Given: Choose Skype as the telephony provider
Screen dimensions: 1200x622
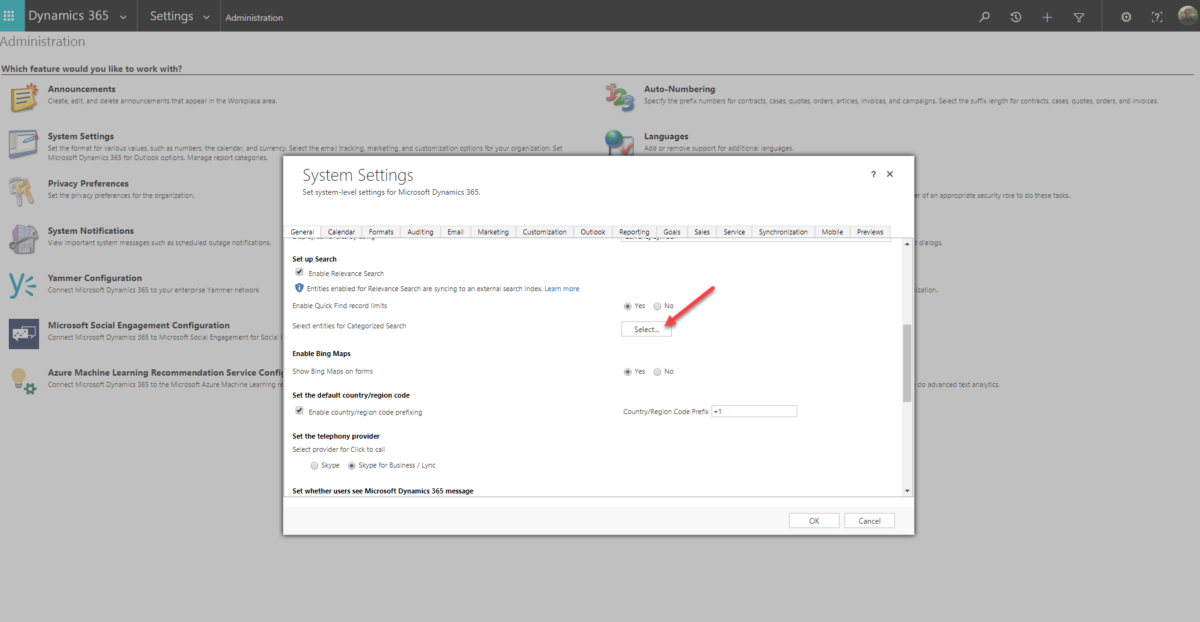Looking at the screenshot, I should 313,465.
